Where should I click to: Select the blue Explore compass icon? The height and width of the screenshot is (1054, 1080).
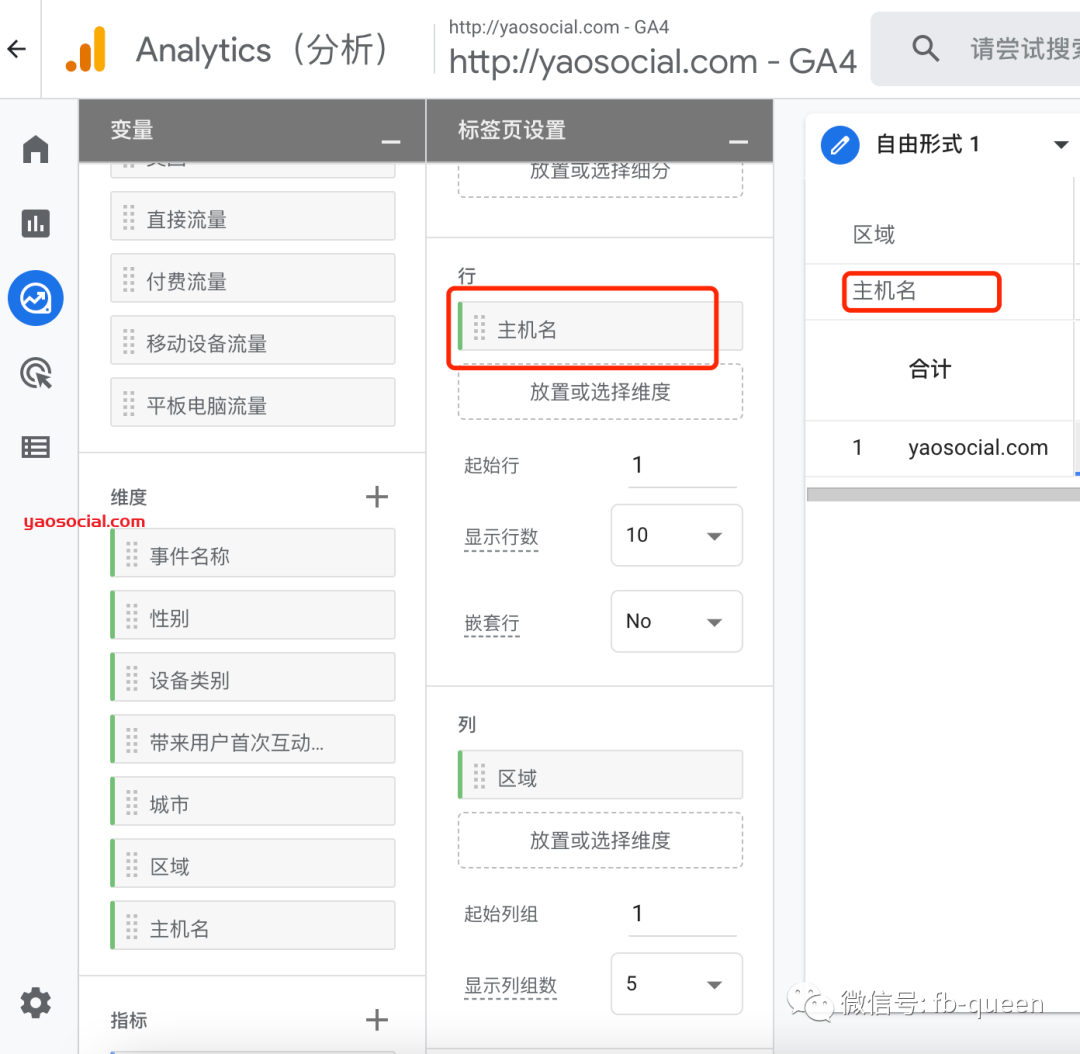pyautogui.click(x=35, y=298)
